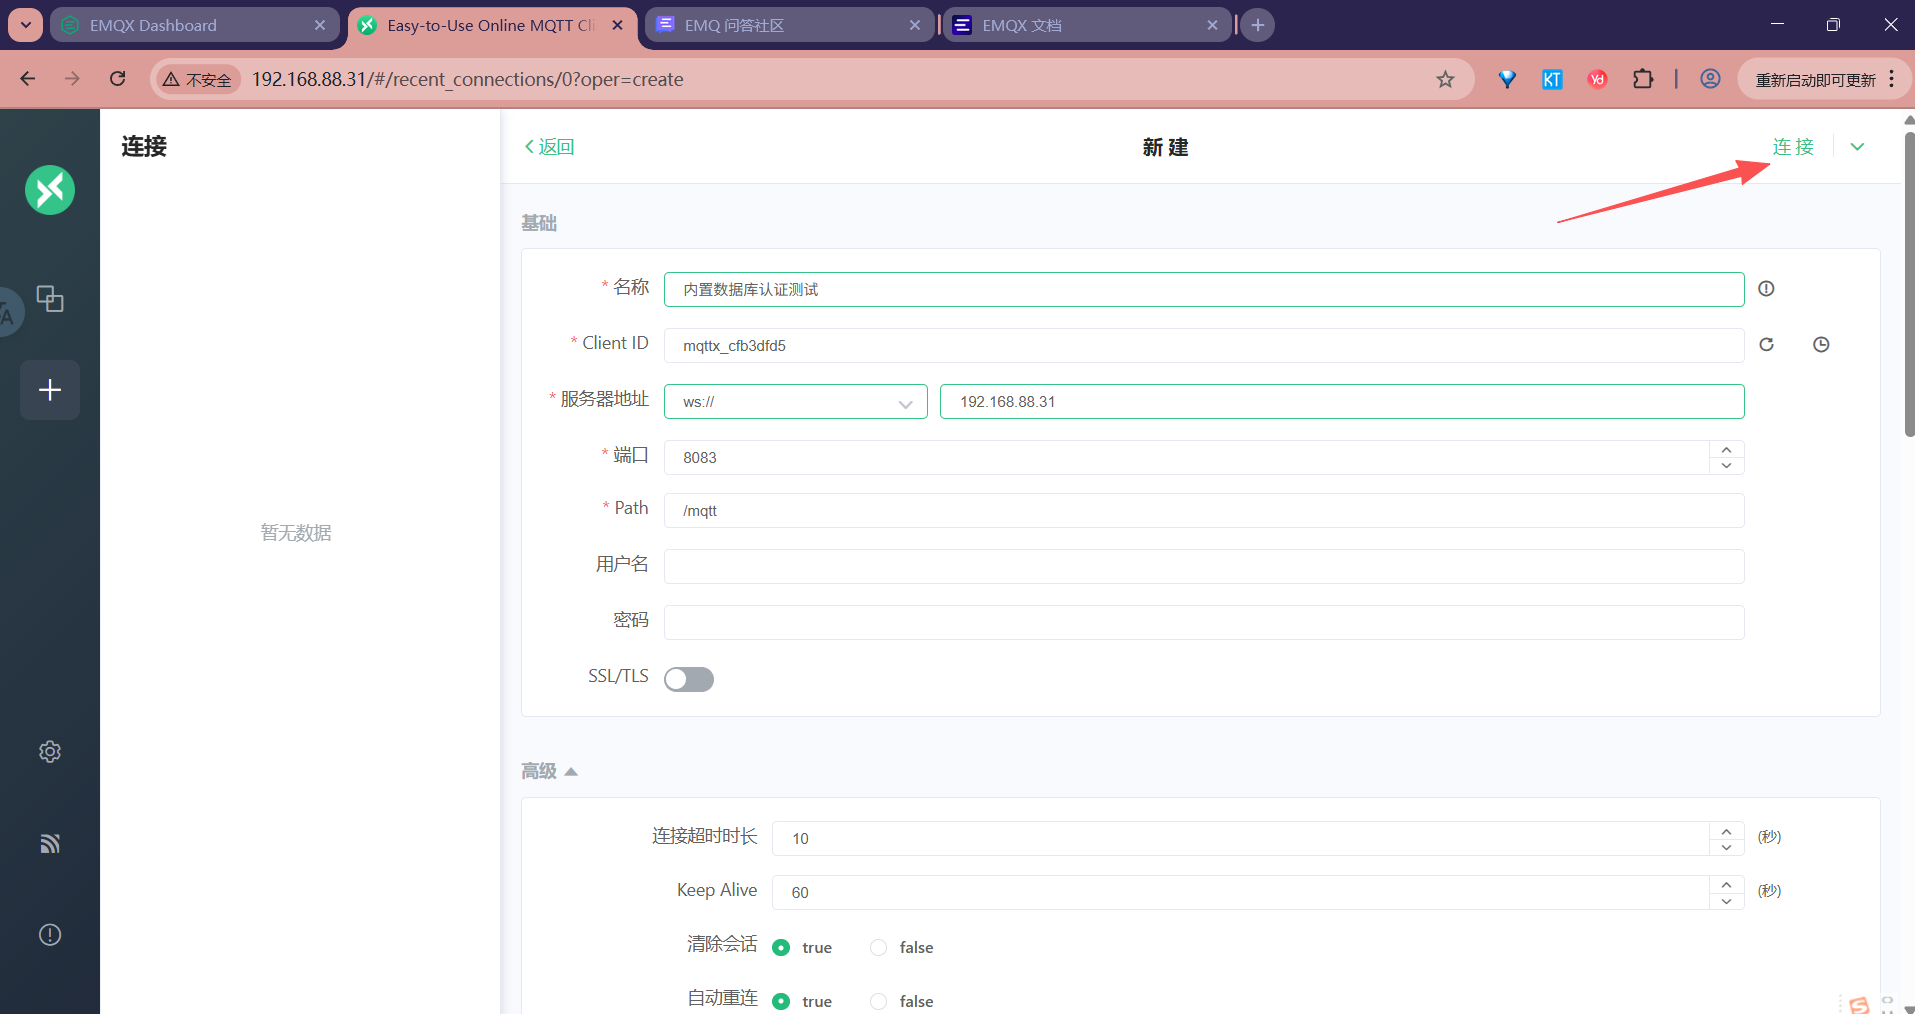1915x1014 pixels.
Task: Click the 重新启动即可更新 update button
Action: click(x=1815, y=80)
